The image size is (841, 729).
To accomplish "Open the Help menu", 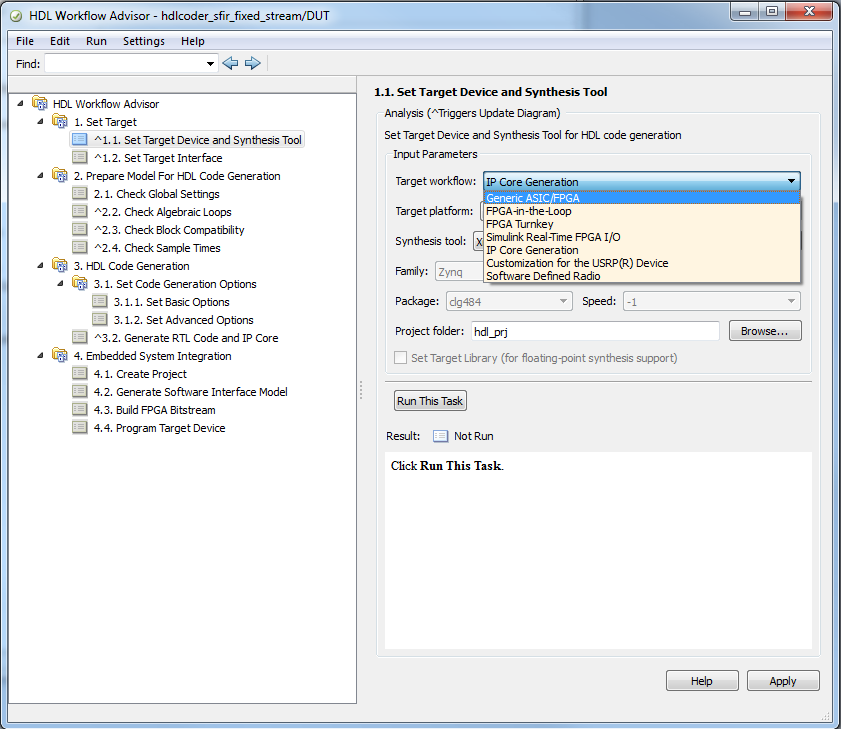I will 193,41.
